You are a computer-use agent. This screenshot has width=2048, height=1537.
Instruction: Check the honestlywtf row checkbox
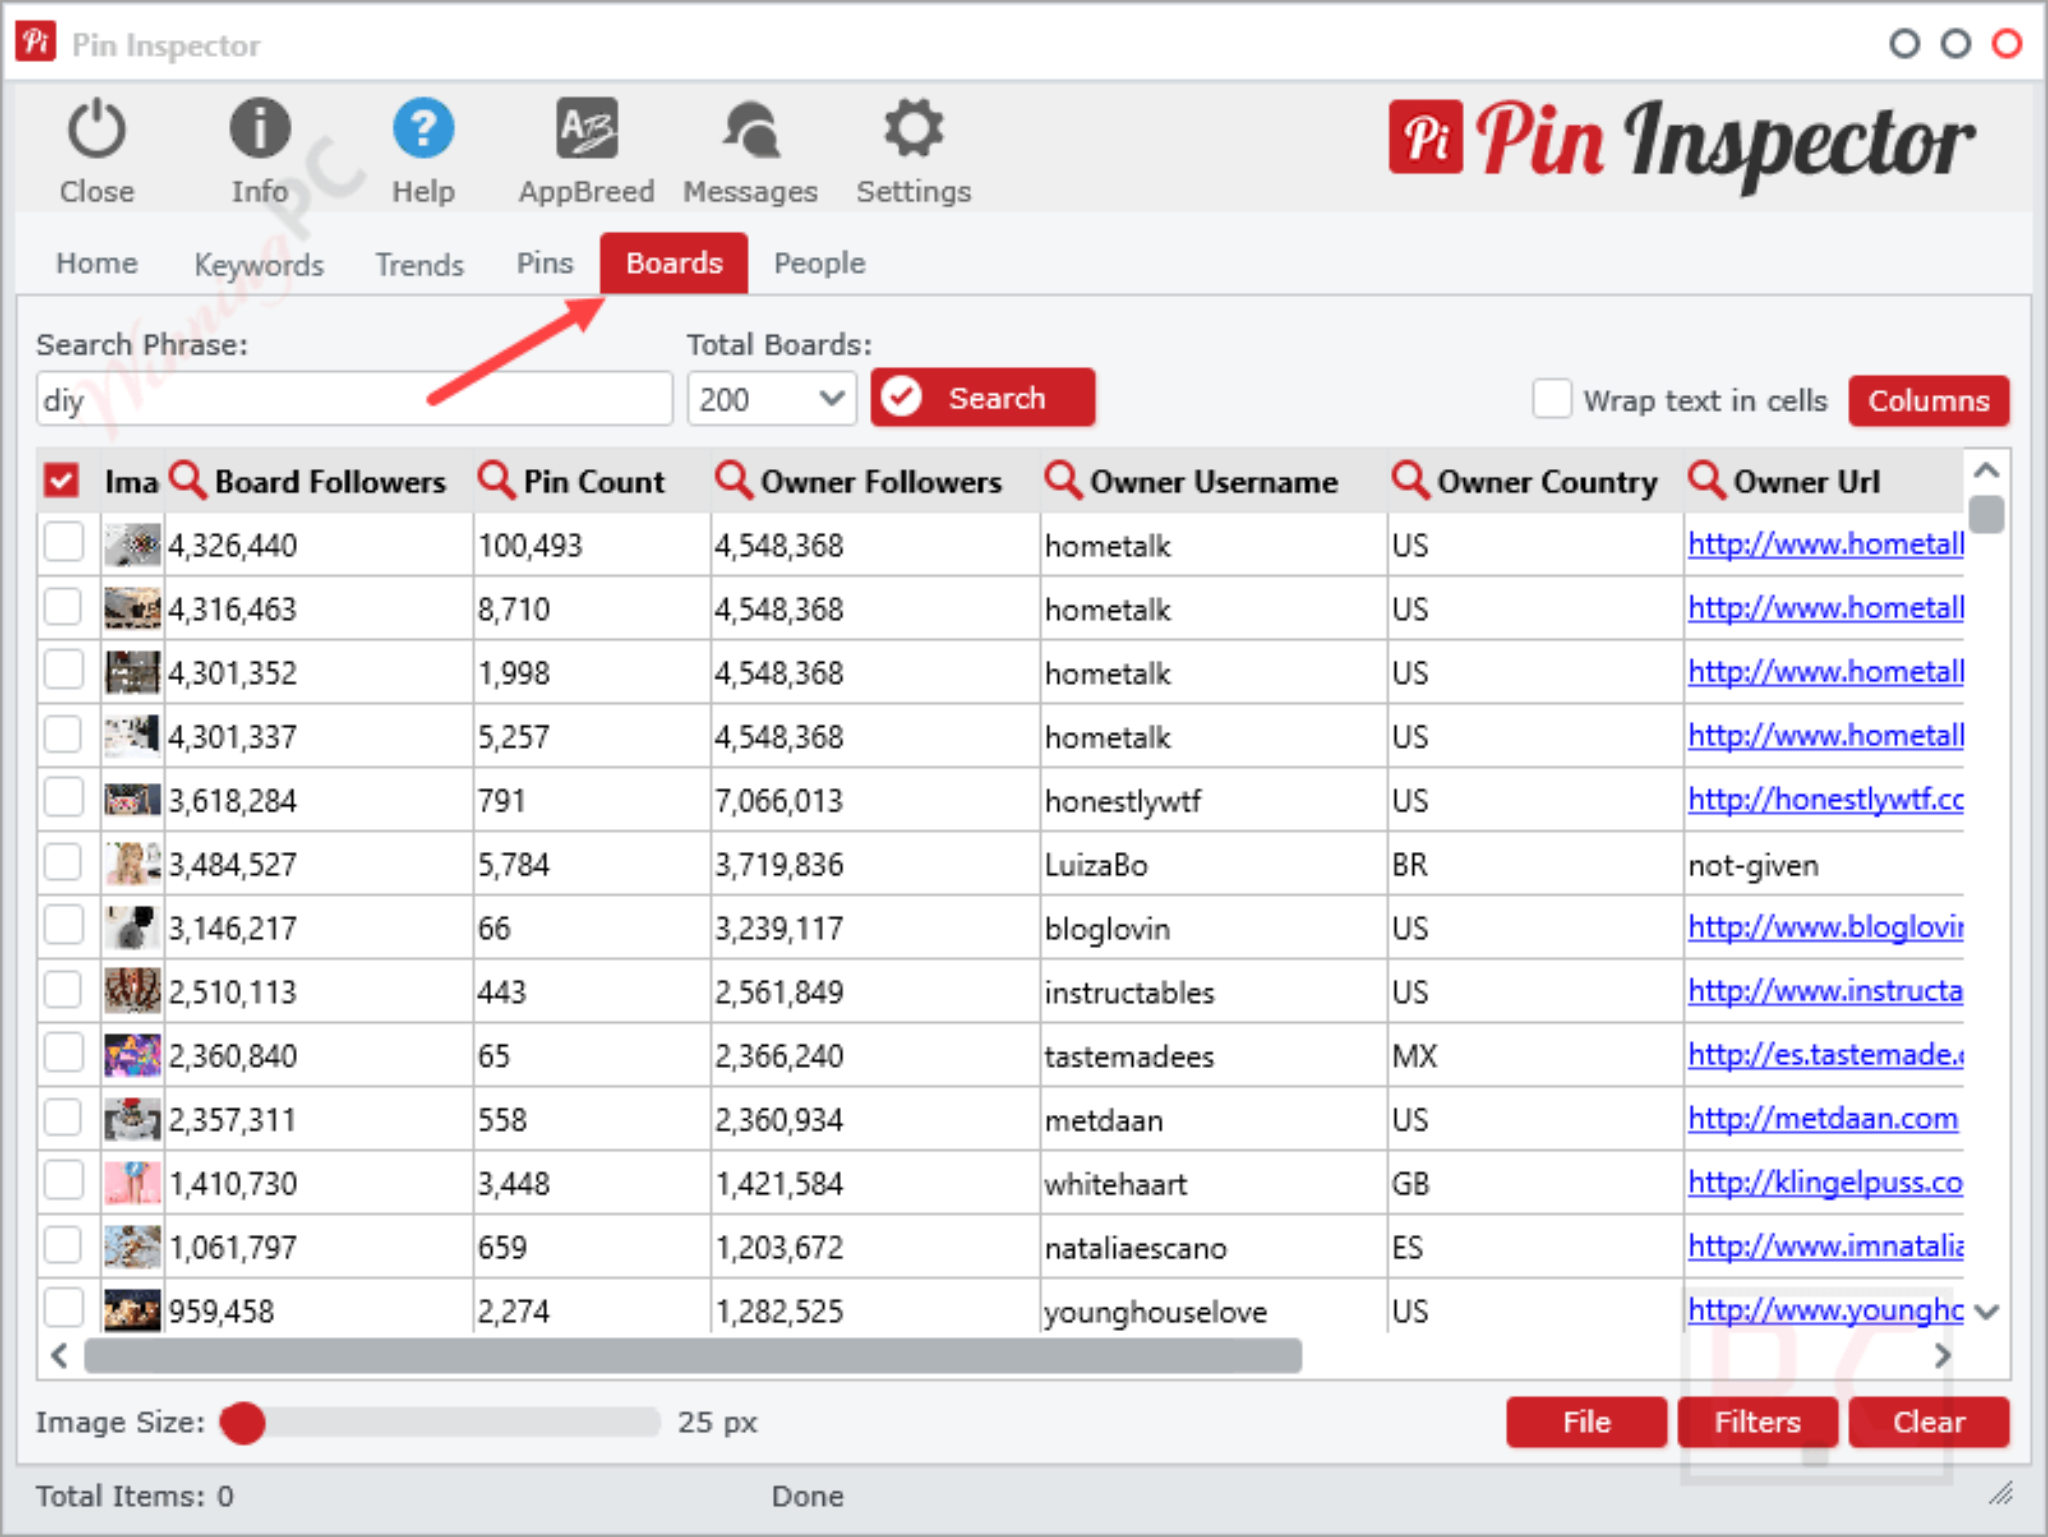[x=63, y=799]
